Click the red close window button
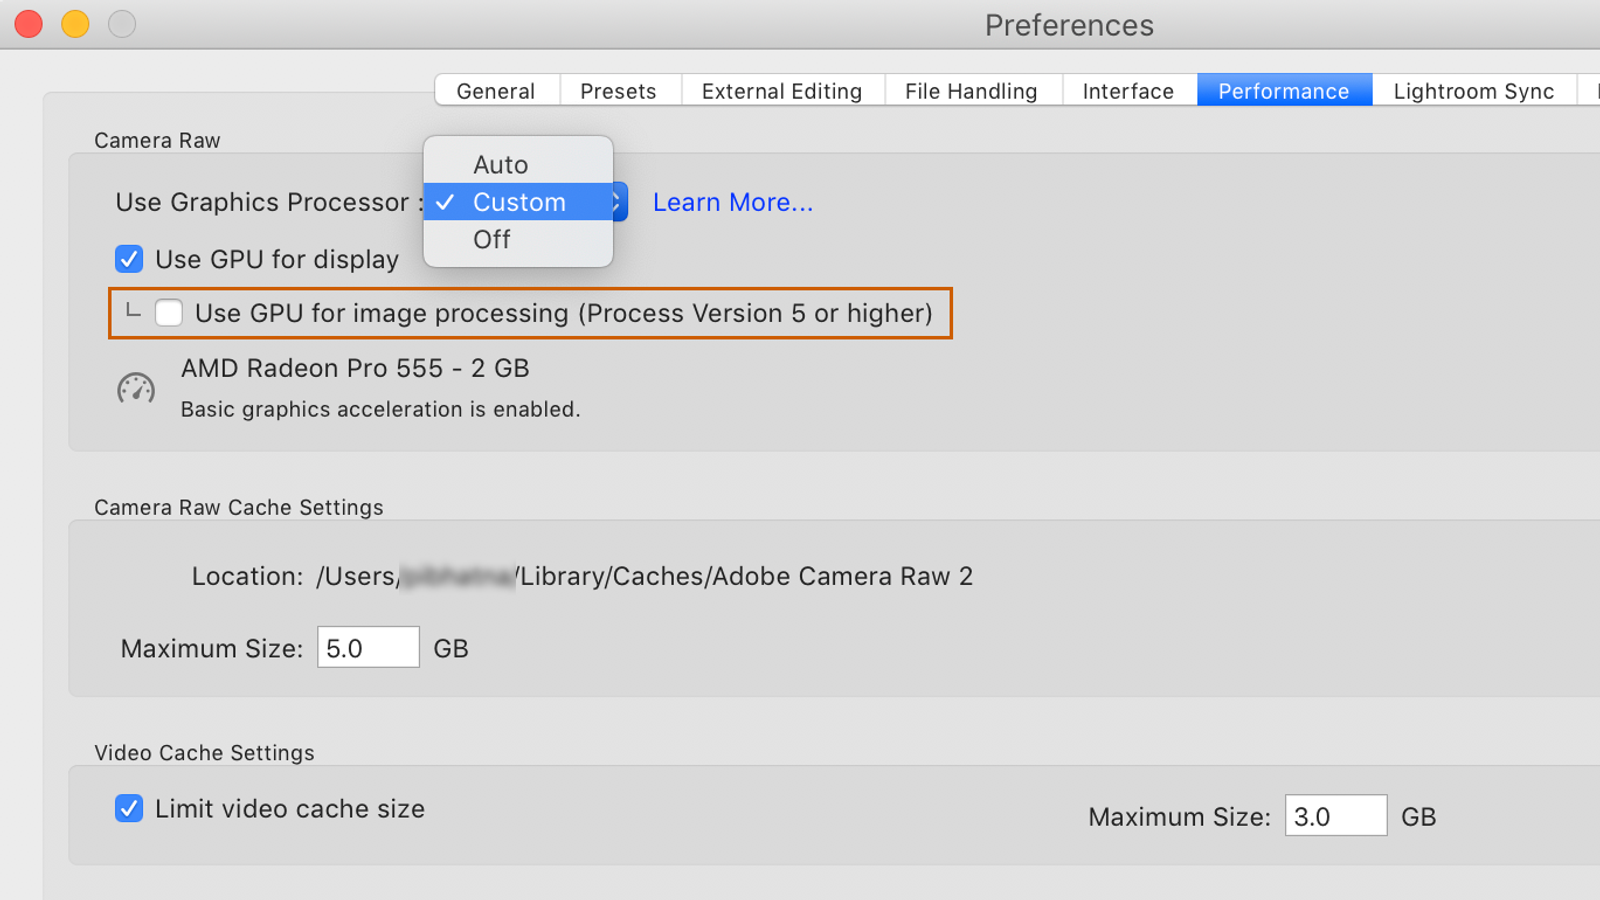 [29, 24]
